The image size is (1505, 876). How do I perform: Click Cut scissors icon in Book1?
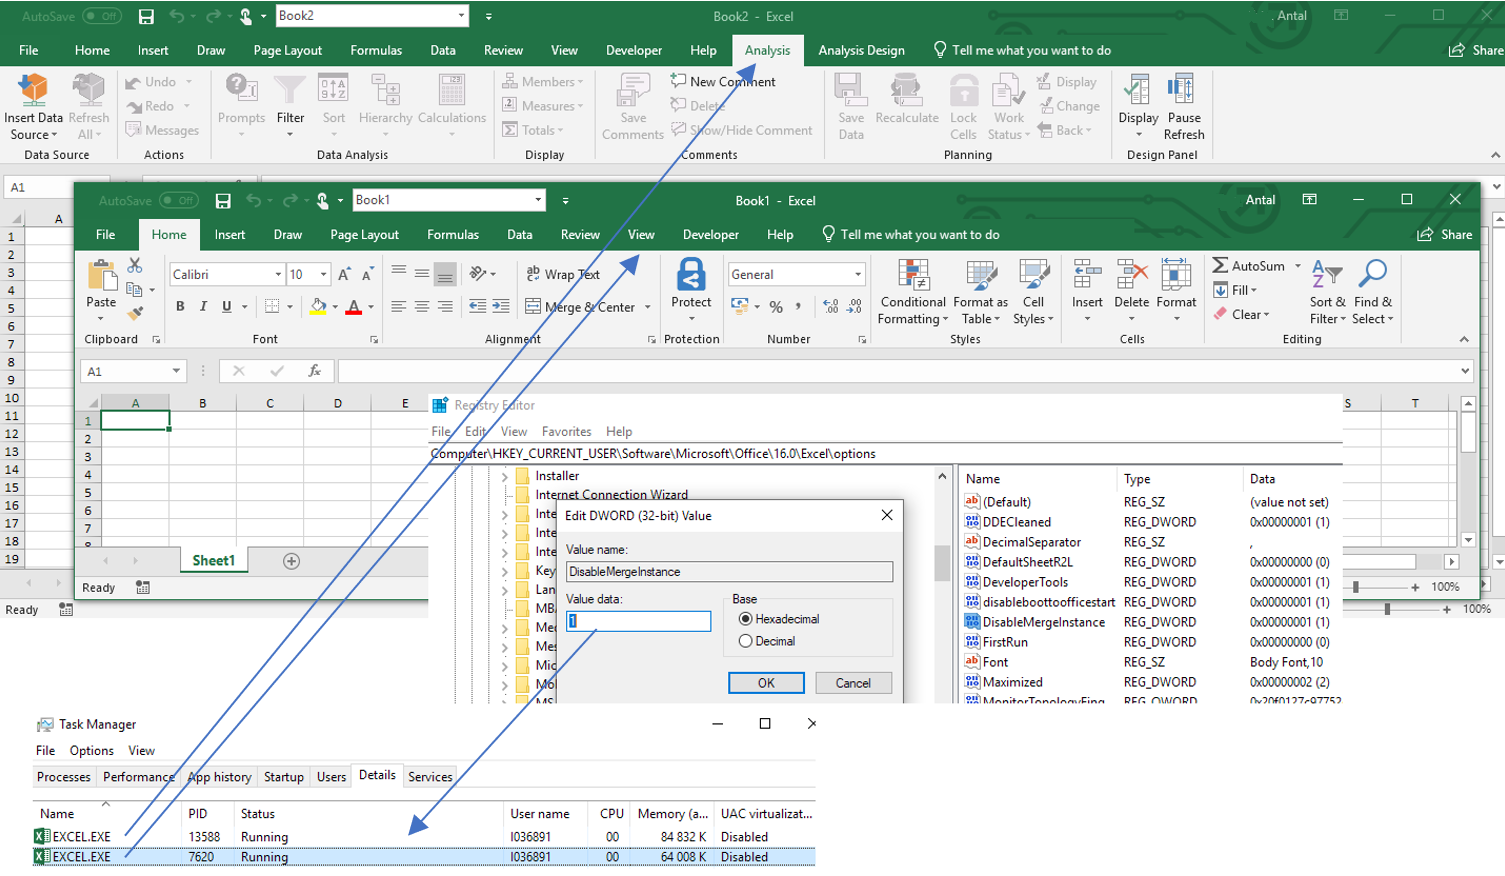point(135,266)
